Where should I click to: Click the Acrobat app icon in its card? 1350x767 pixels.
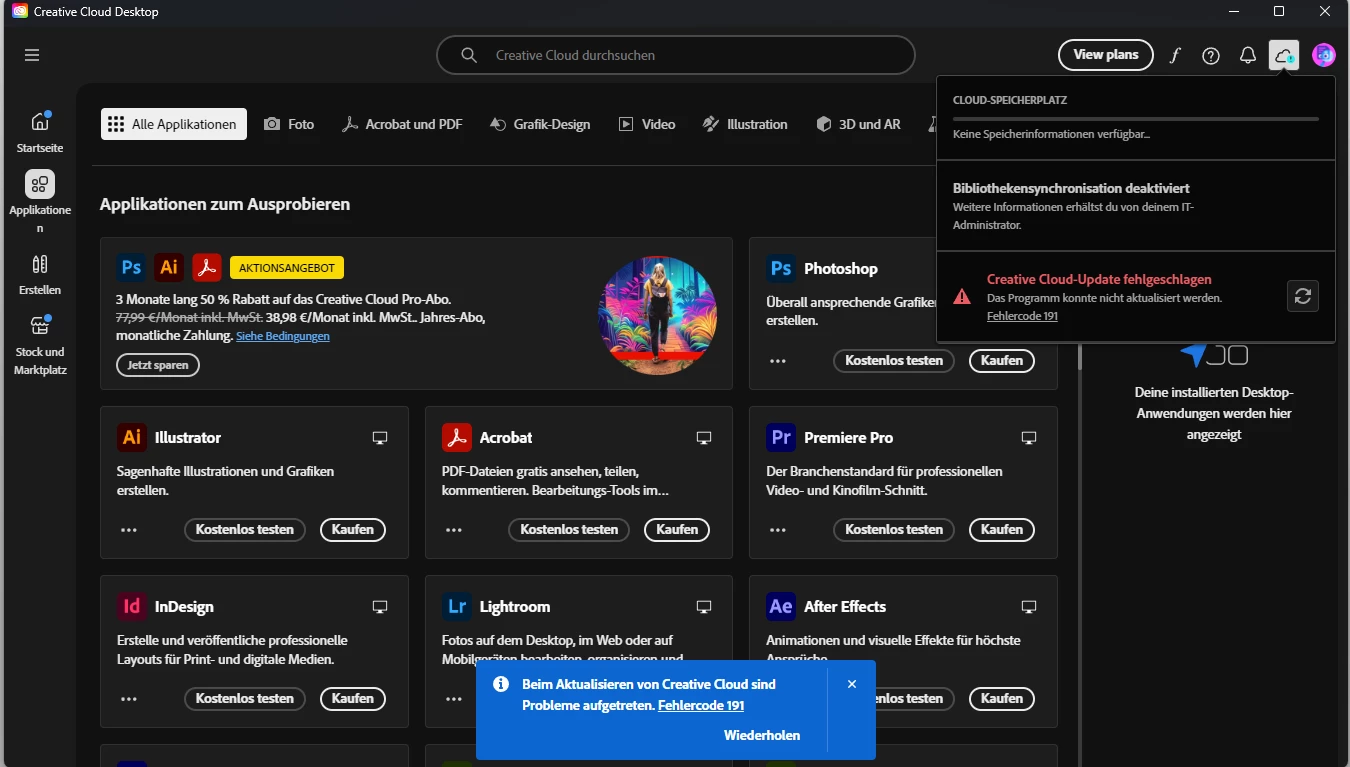(456, 437)
